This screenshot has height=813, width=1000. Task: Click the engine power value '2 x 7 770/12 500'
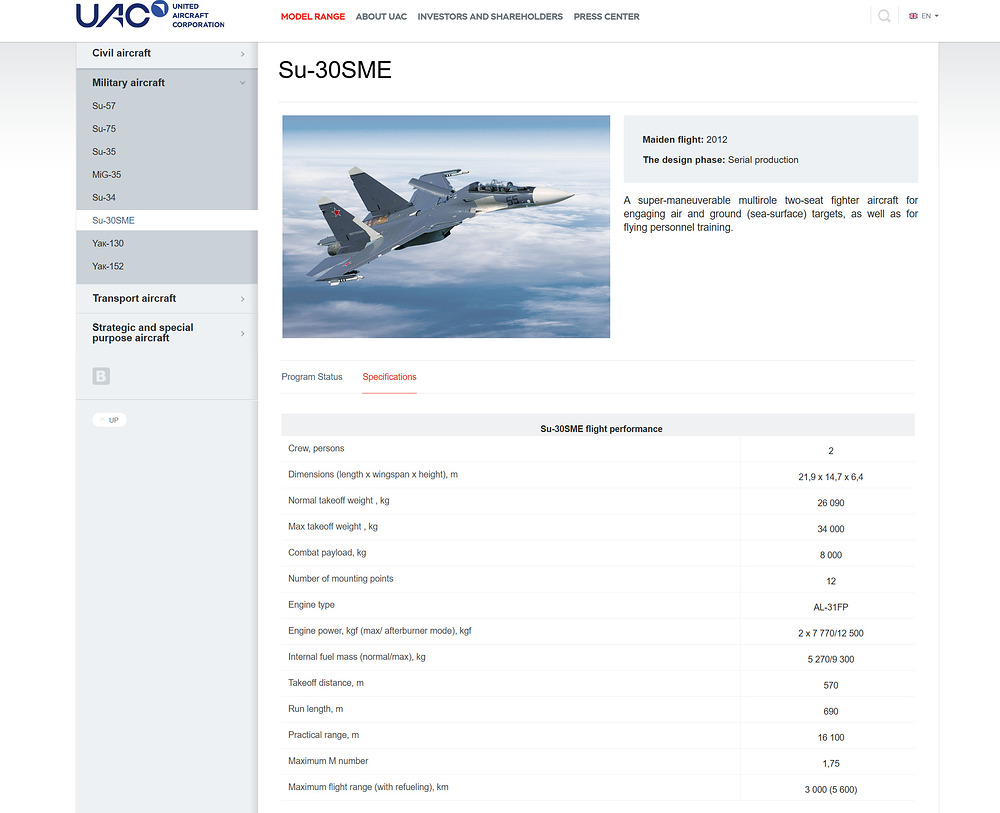pos(830,634)
